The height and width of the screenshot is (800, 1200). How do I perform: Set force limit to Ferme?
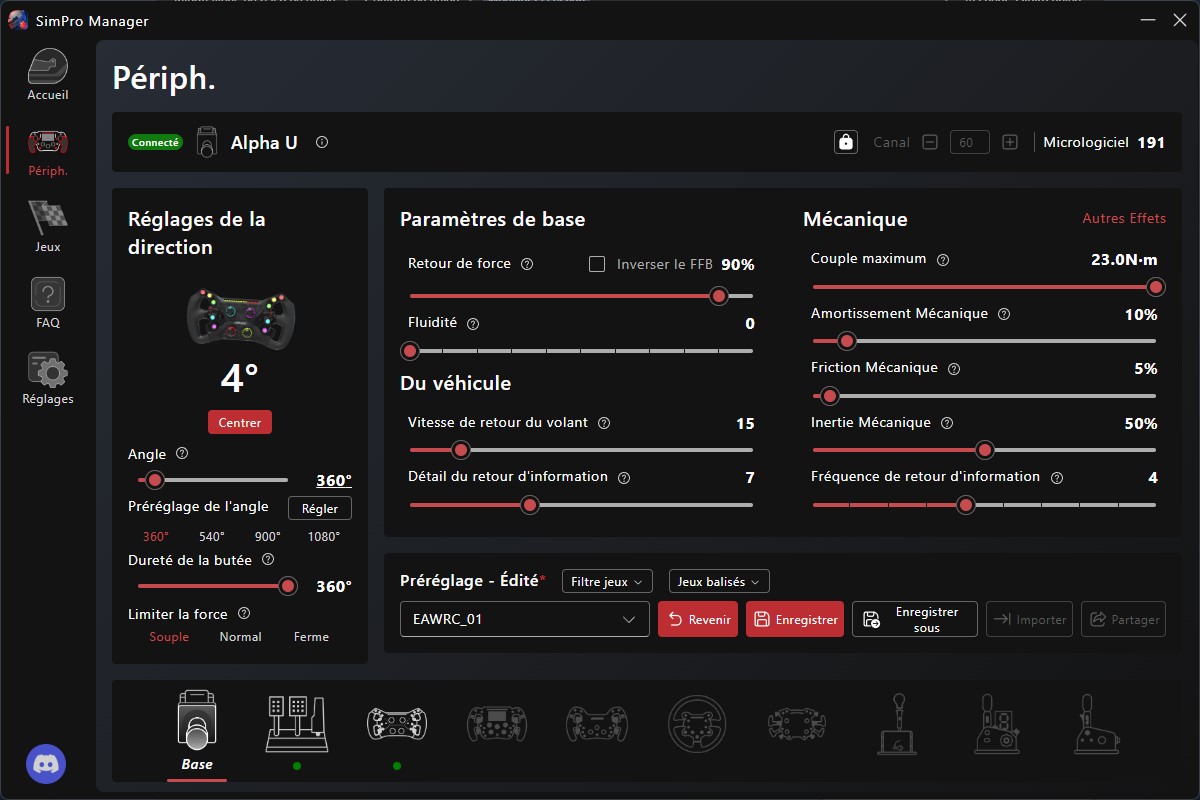pyautogui.click(x=311, y=637)
